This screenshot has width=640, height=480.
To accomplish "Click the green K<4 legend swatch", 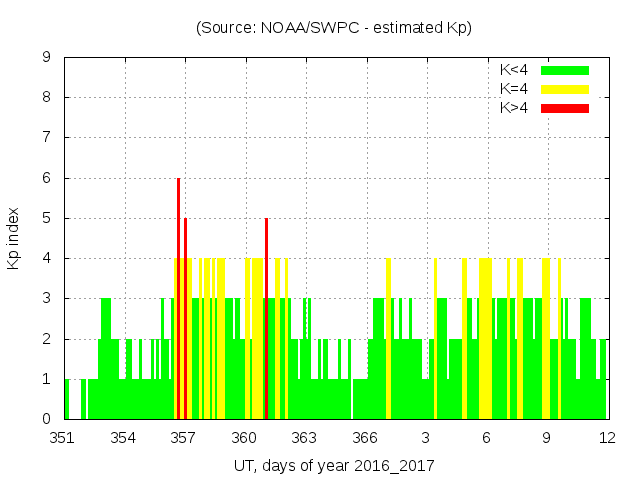I will pyautogui.click(x=565, y=70).
